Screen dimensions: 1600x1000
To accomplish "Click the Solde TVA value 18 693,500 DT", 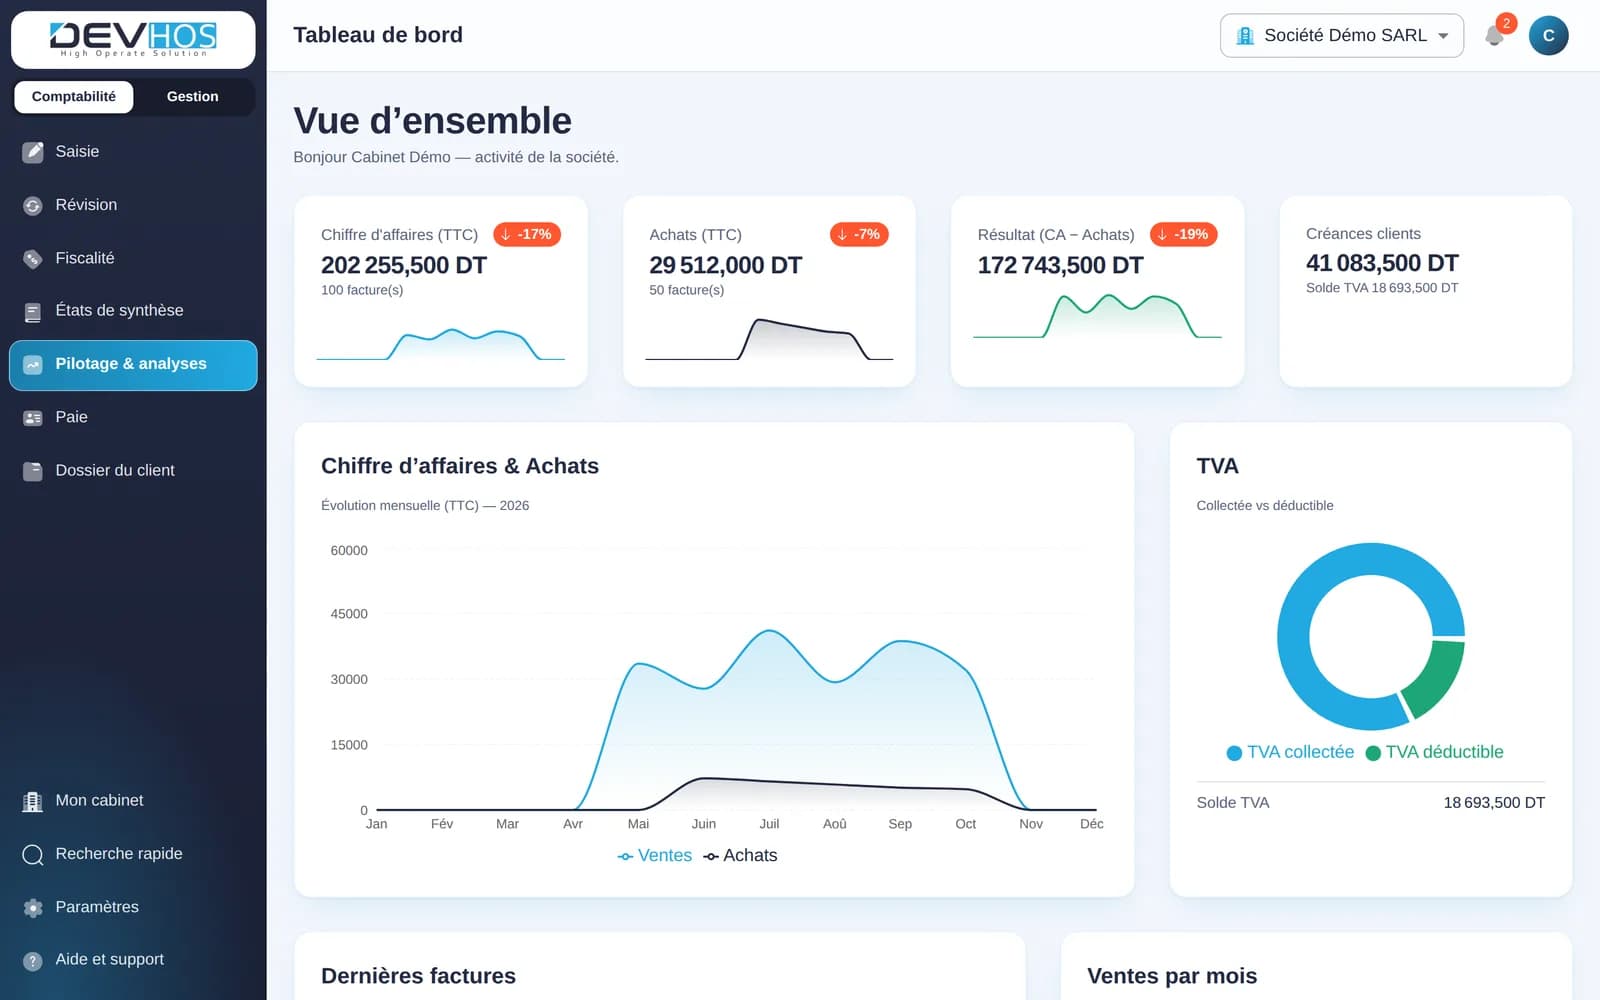I will pyautogui.click(x=1494, y=803).
